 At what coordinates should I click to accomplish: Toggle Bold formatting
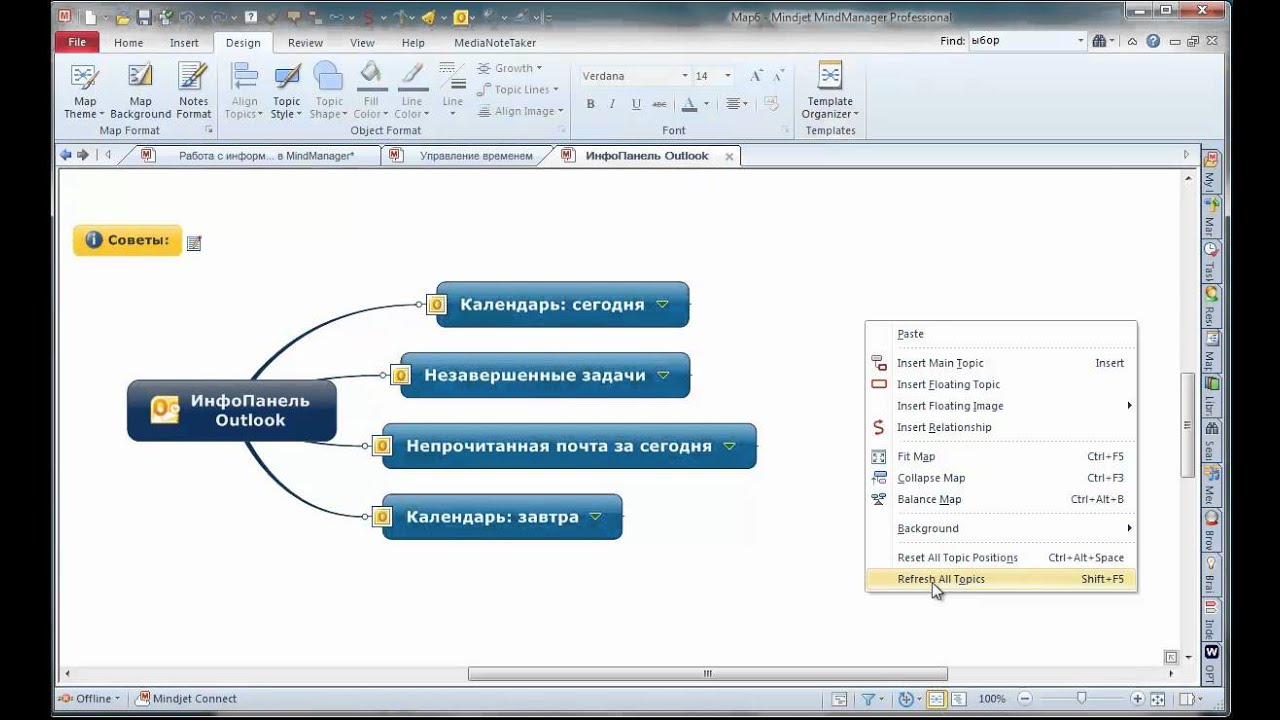590,104
